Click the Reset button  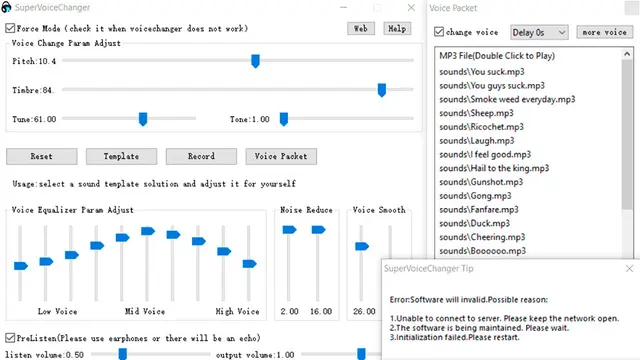click(x=42, y=156)
